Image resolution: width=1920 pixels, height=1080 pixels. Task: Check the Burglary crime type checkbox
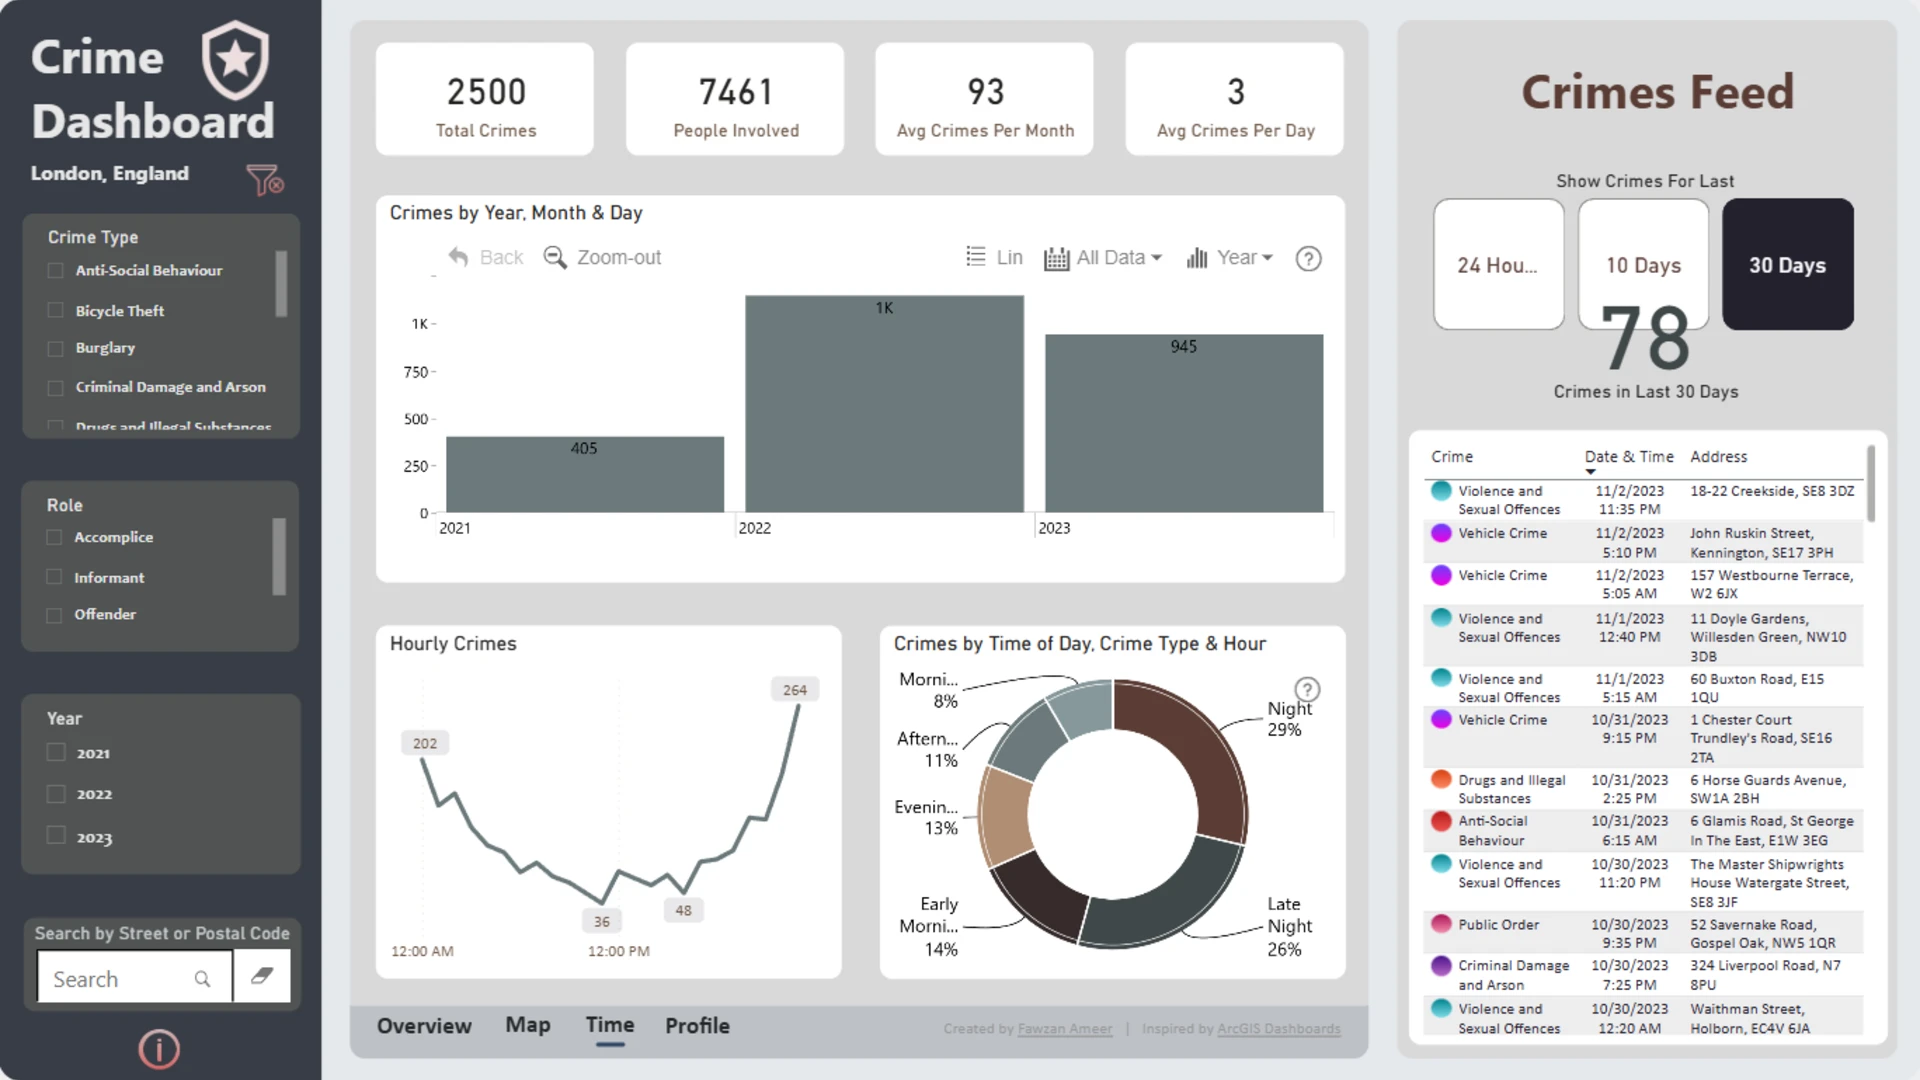[56, 348]
